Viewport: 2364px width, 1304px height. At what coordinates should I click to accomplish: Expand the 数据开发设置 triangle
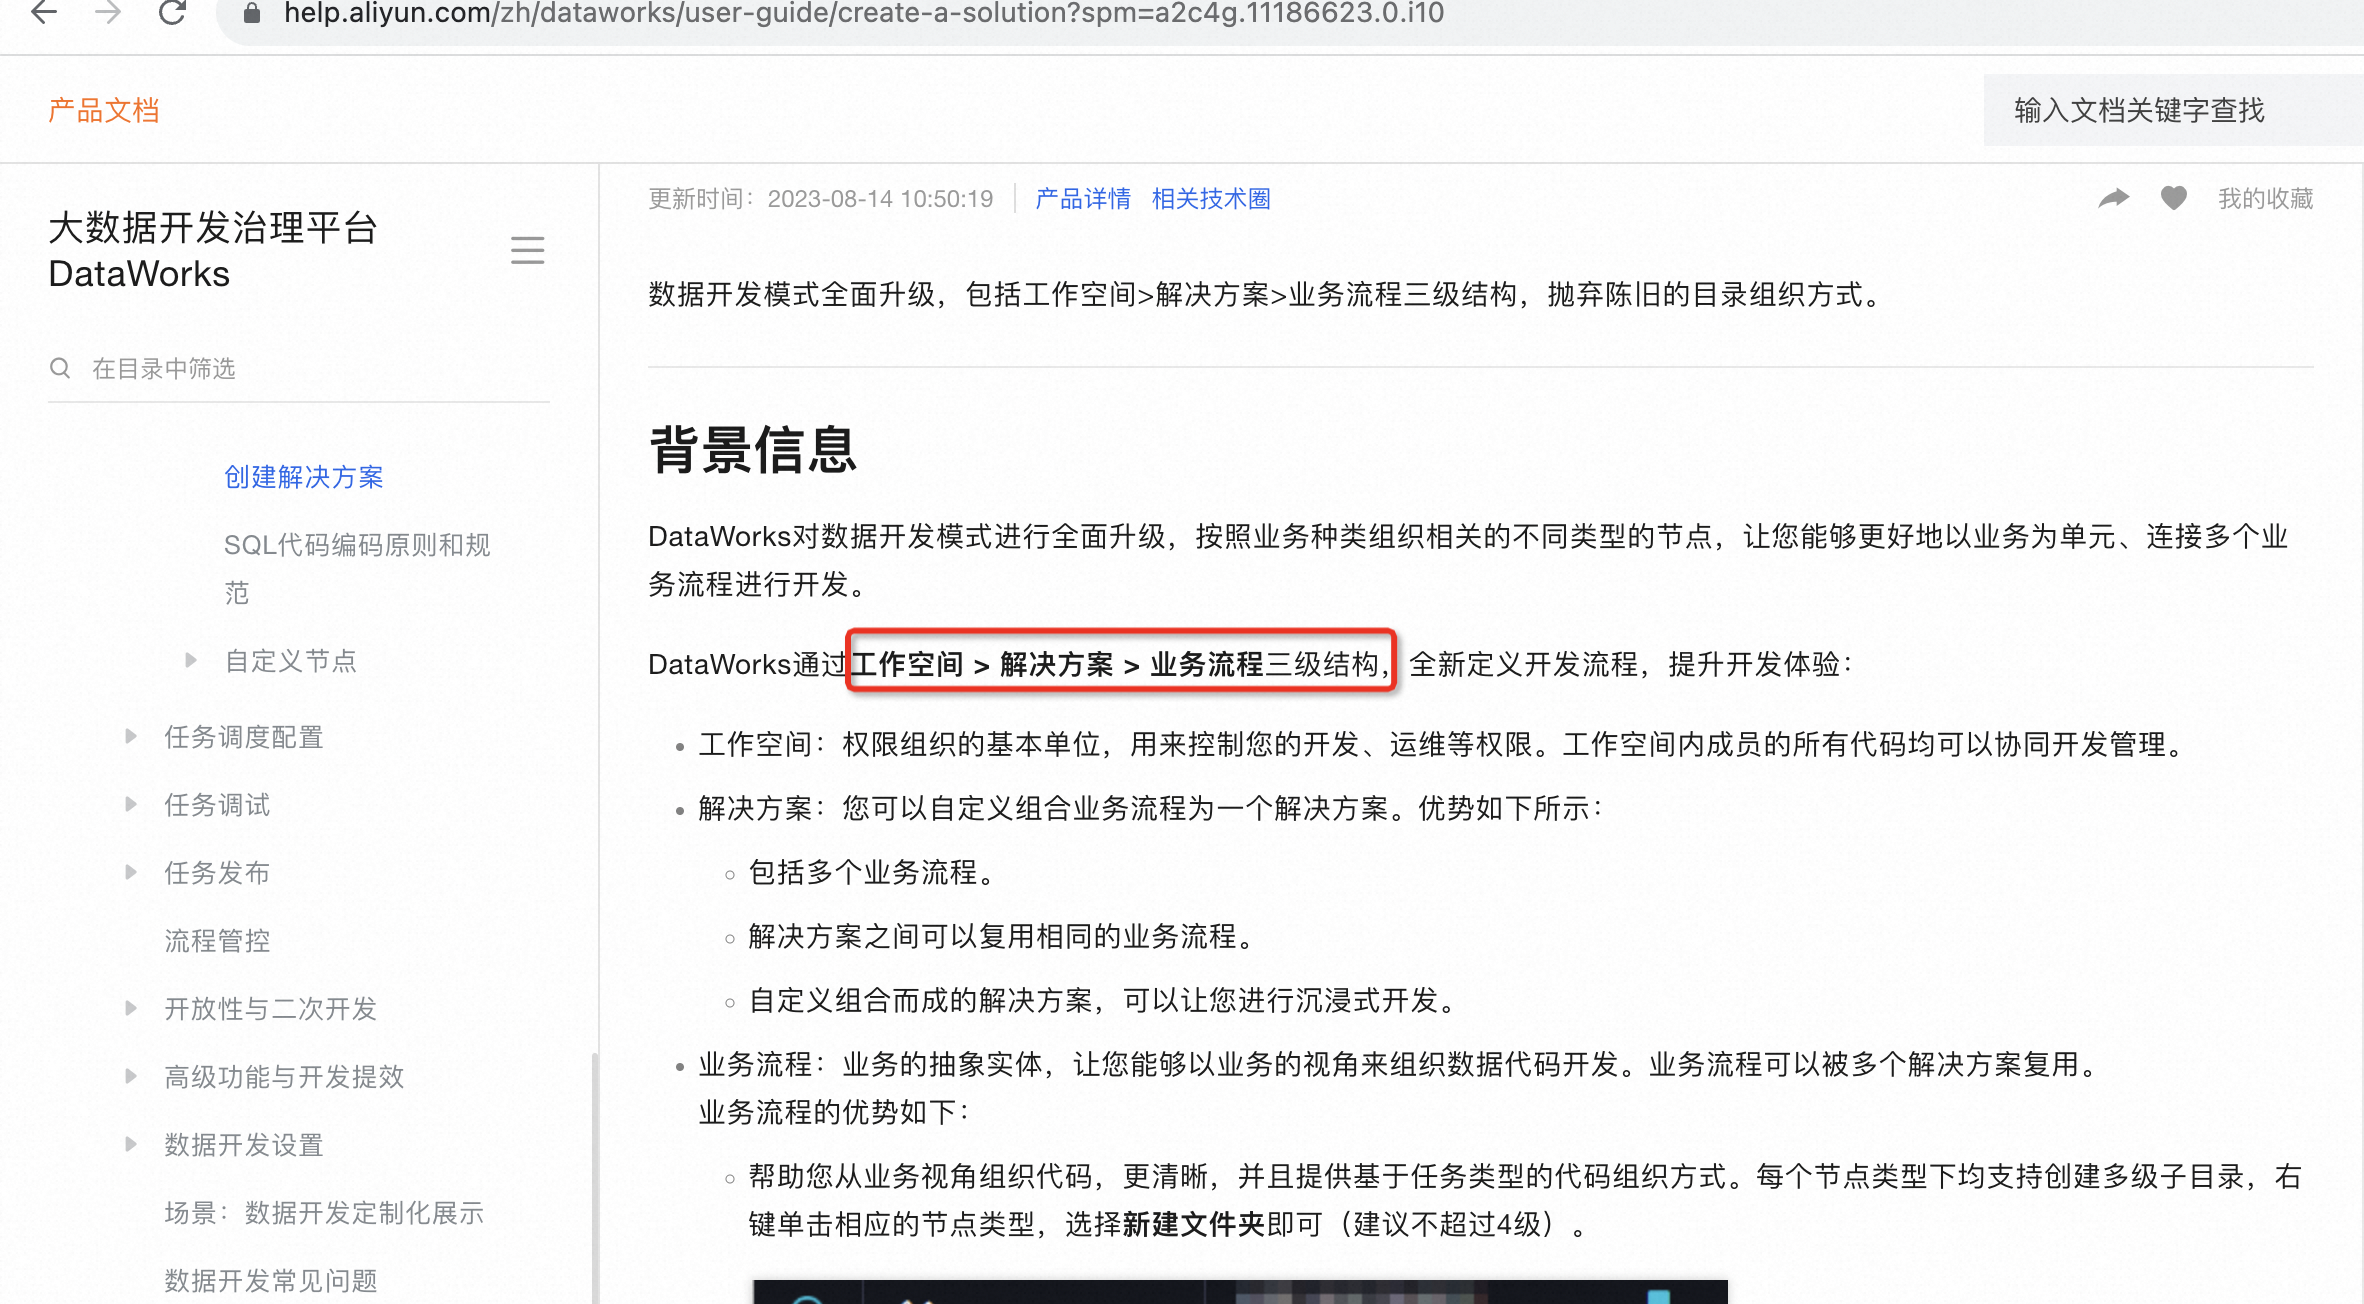130,1144
